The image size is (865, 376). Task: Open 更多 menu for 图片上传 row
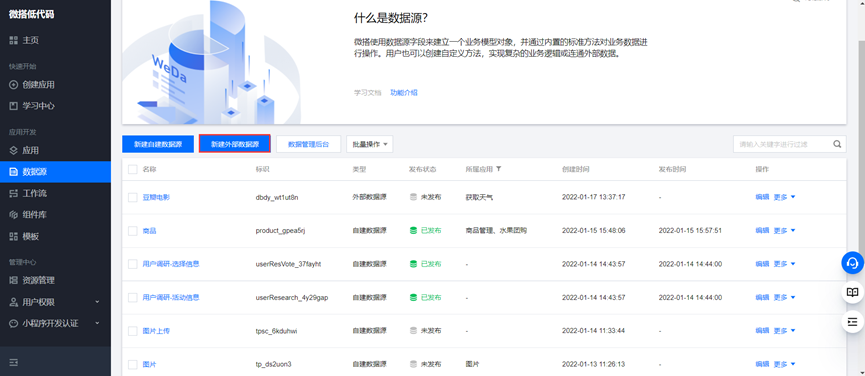pos(784,331)
